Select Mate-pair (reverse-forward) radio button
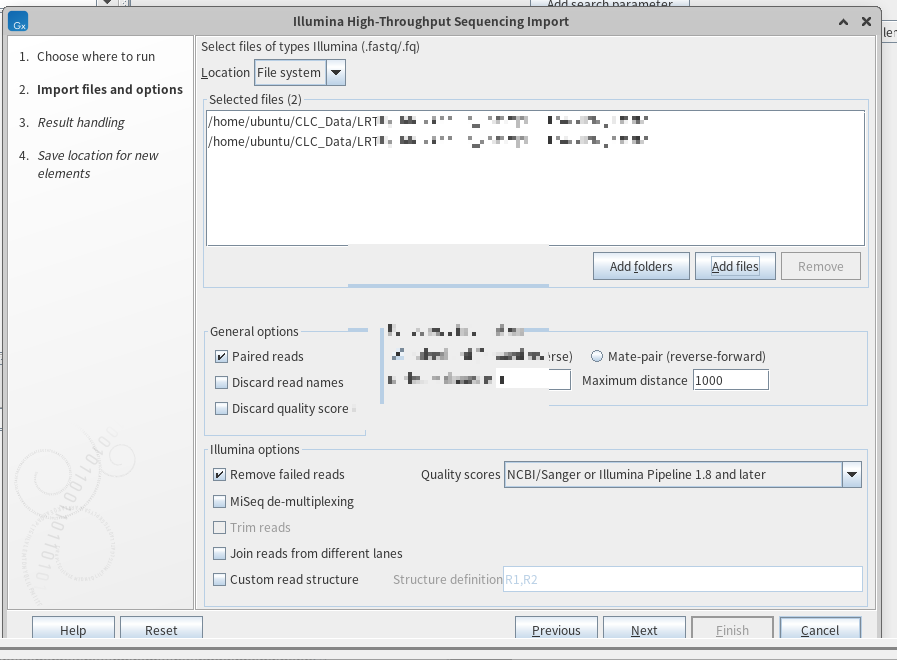The height and width of the screenshot is (660, 897). point(597,356)
